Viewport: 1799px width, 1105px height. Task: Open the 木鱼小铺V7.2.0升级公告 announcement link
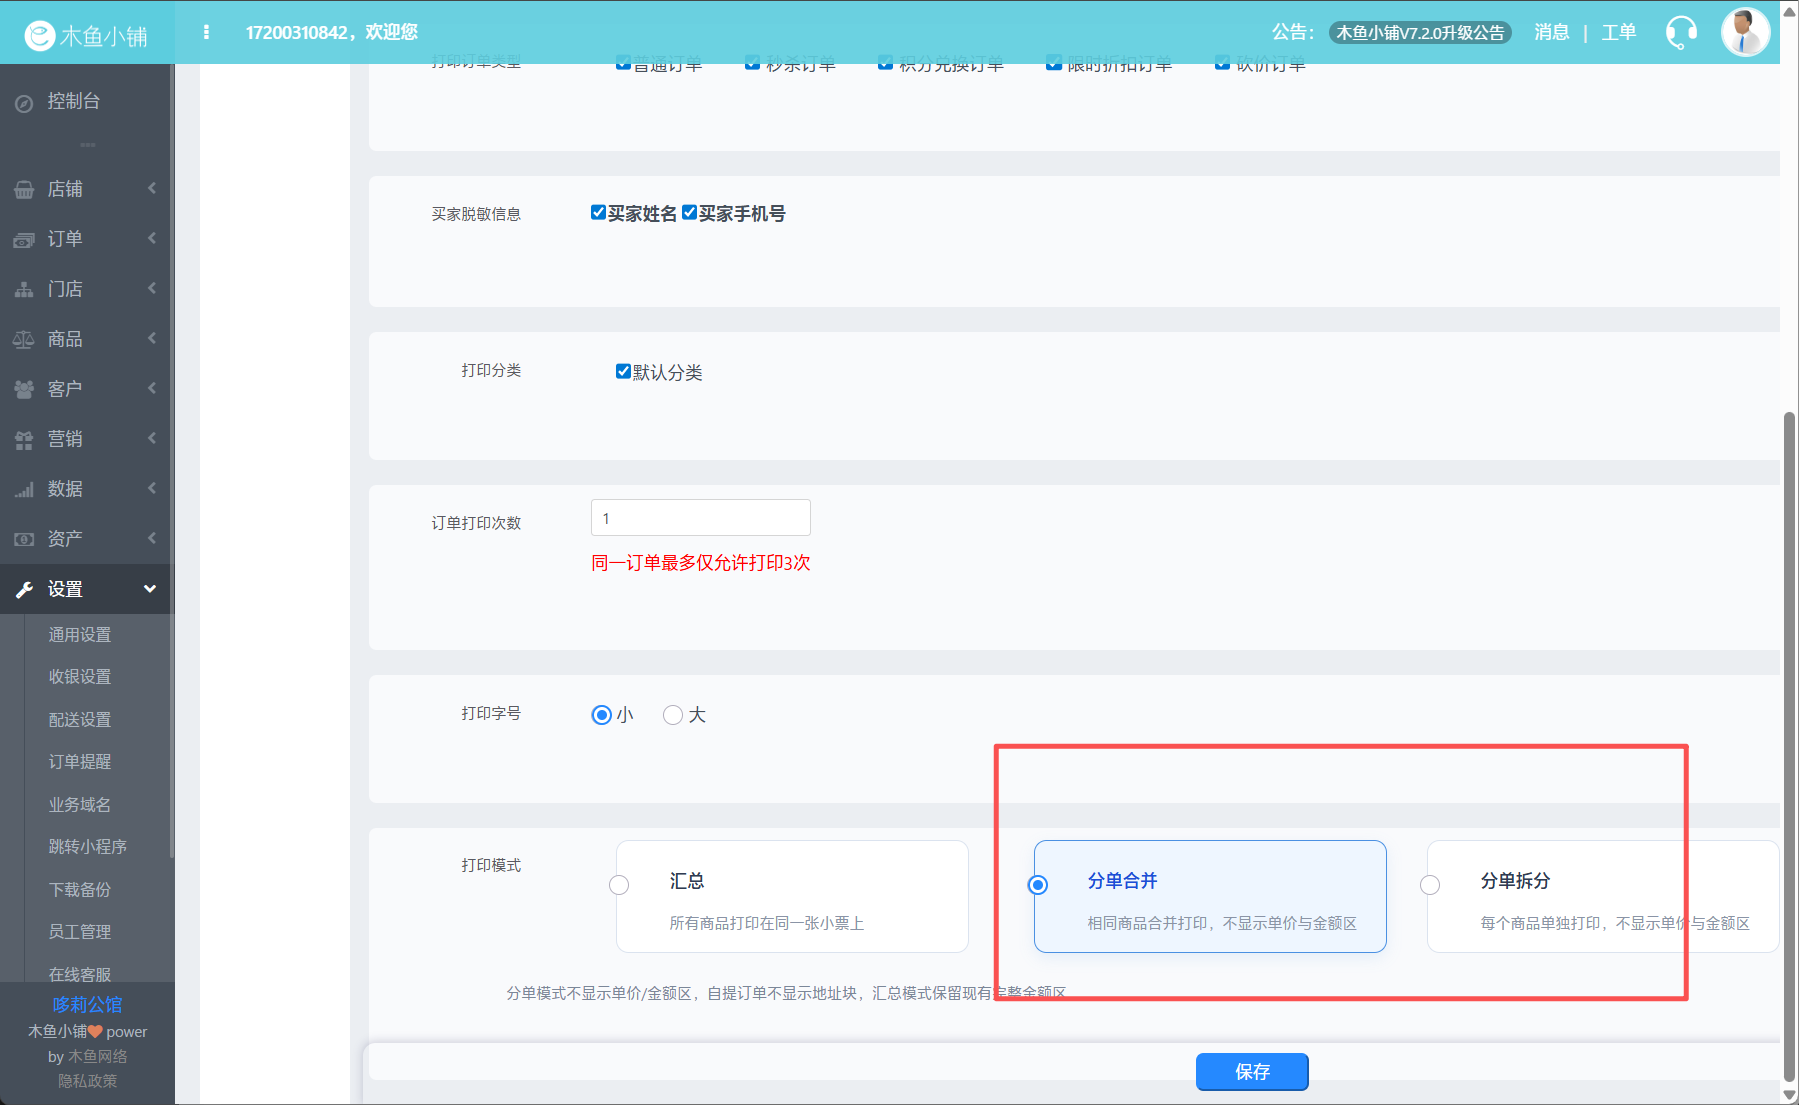pyautogui.click(x=1420, y=33)
